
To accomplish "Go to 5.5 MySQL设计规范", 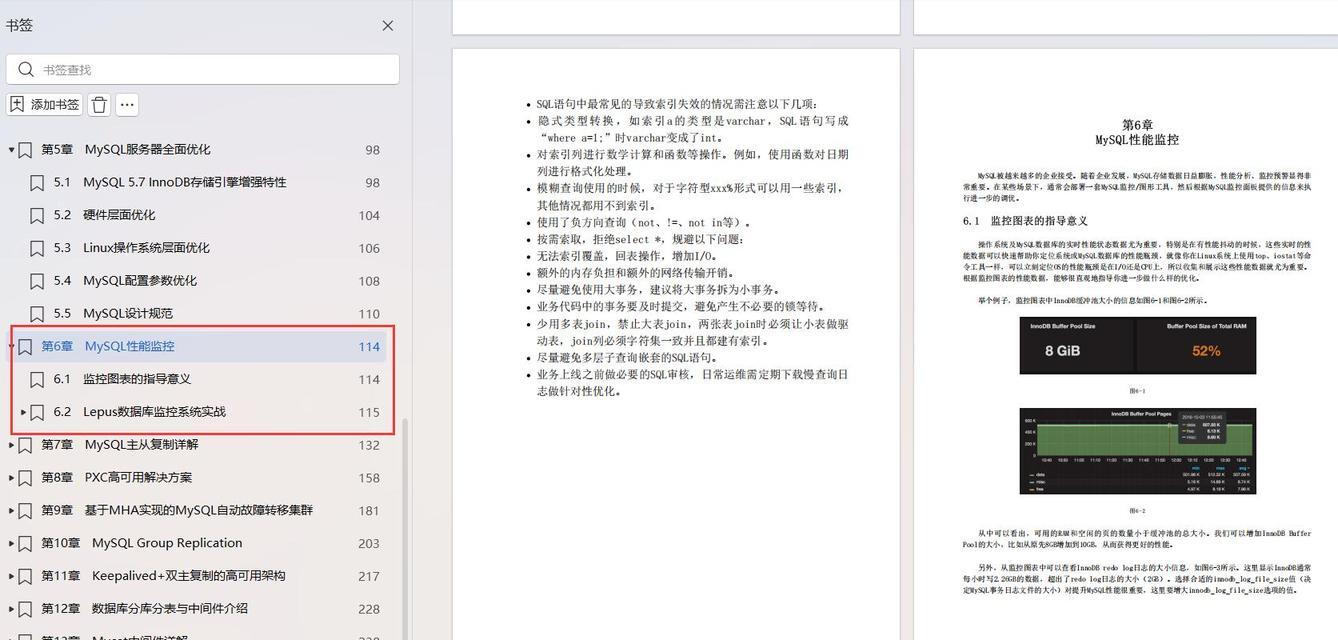I will (113, 314).
